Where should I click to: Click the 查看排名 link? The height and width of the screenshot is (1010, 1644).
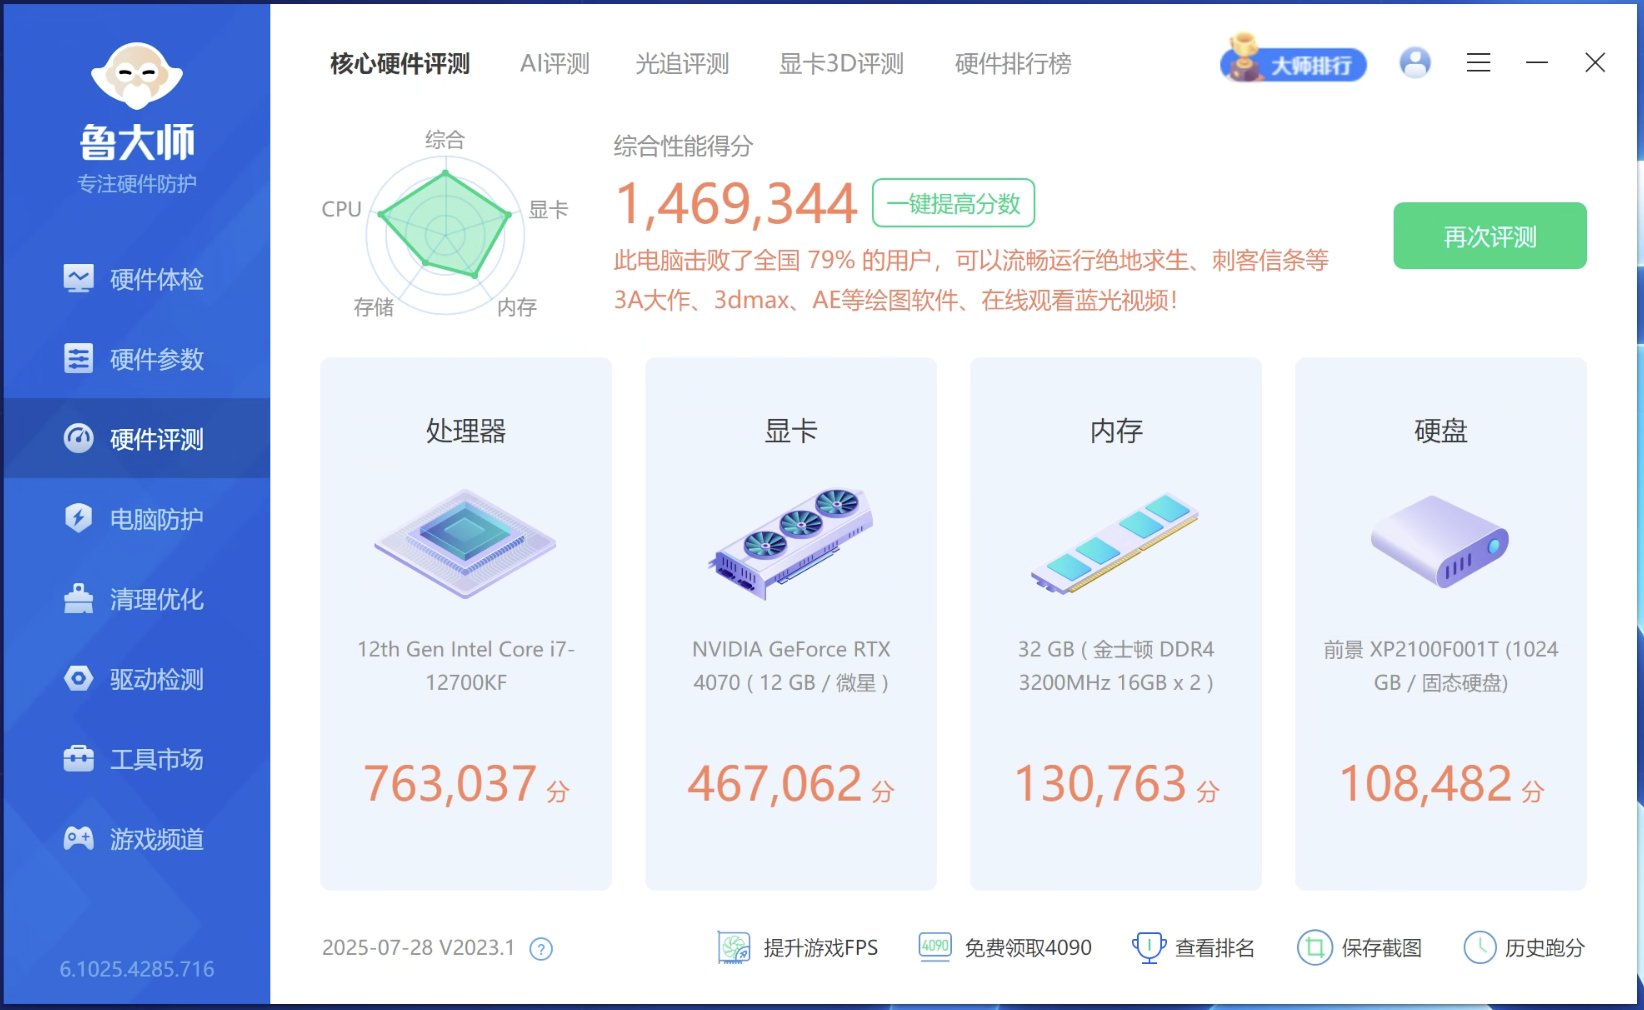[x=1193, y=947]
